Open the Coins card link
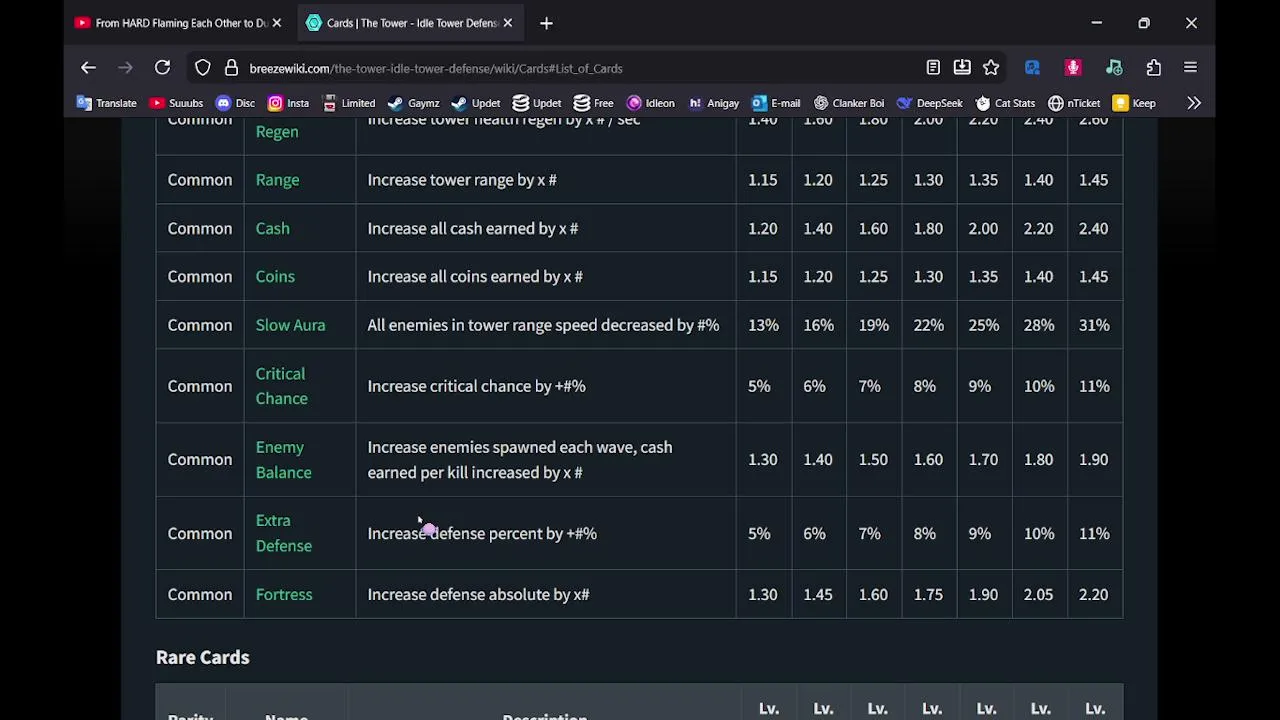Image resolution: width=1280 pixels, height=720 pixels. tap(275, 276)
